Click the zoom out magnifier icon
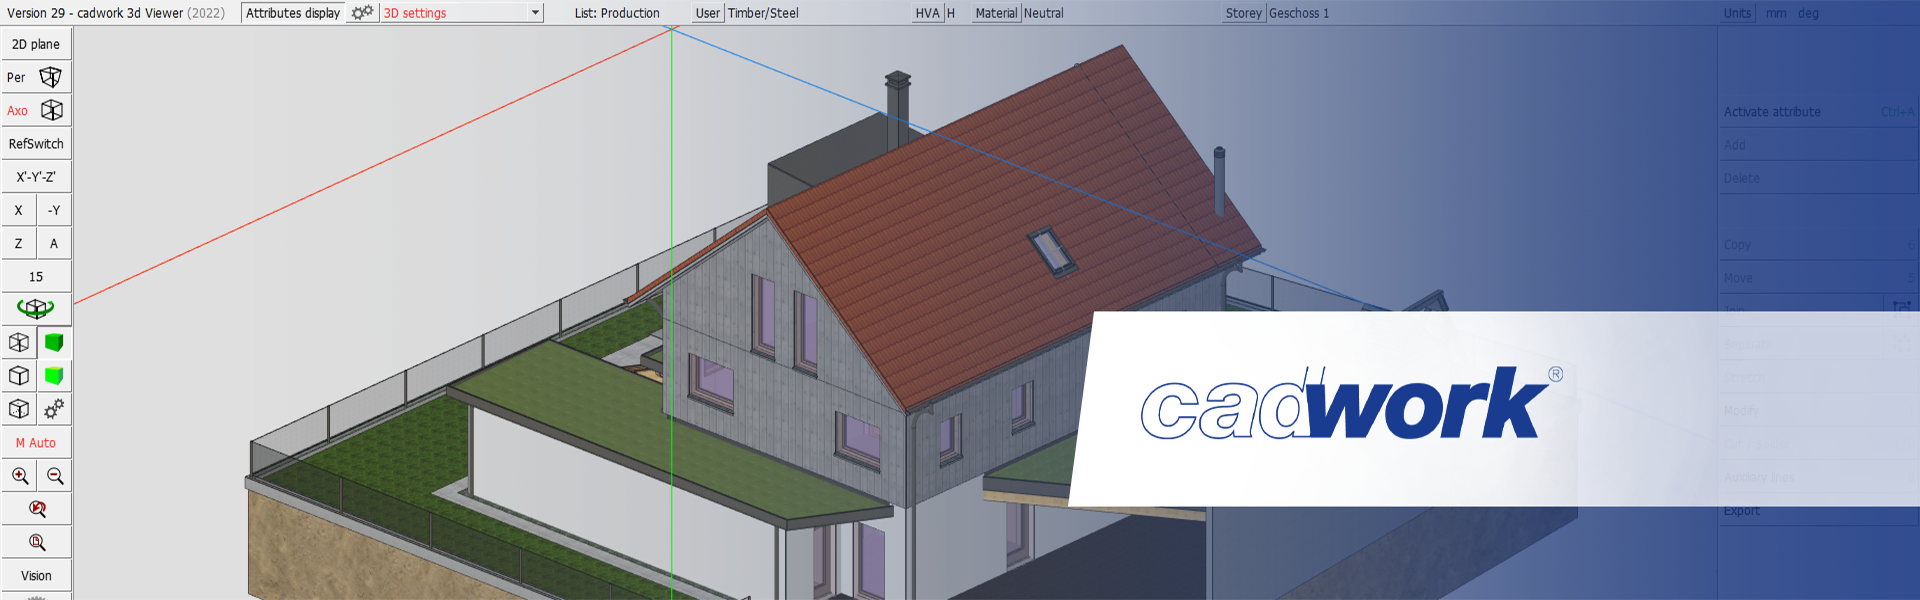The height and width of the screenshot is (600, 1920). pos(55,476)
